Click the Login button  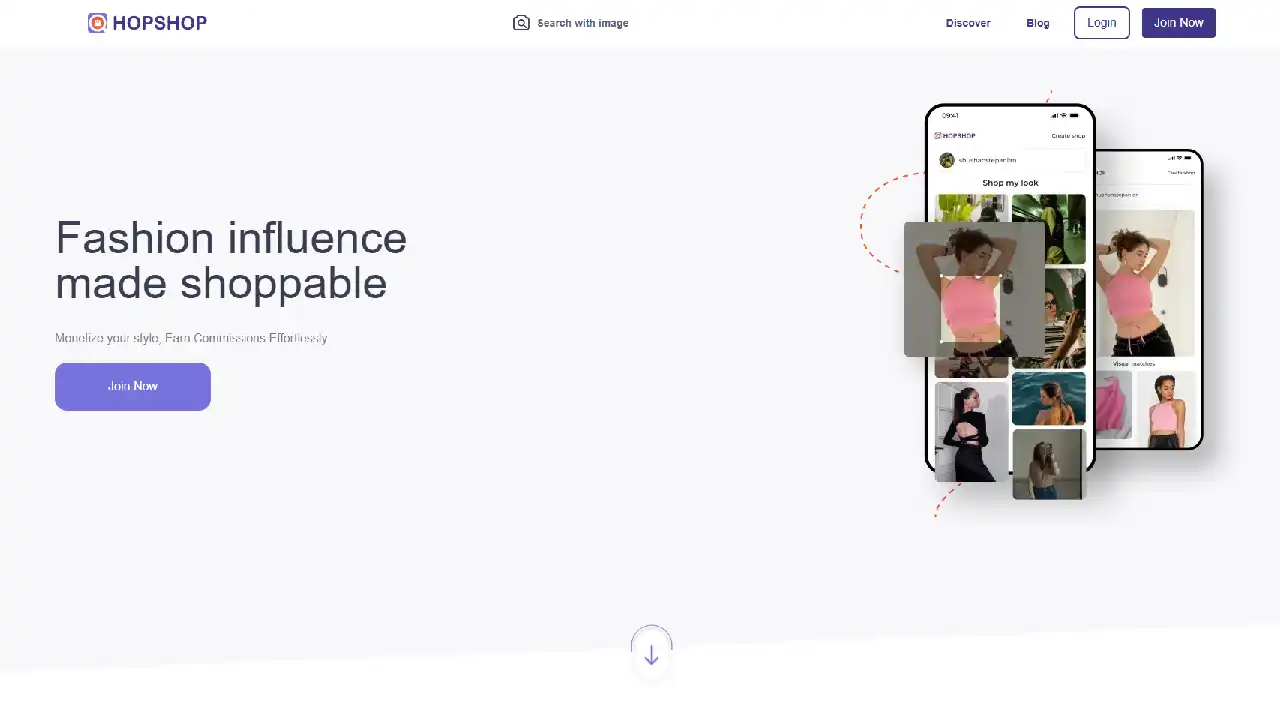click(1102, 23)
